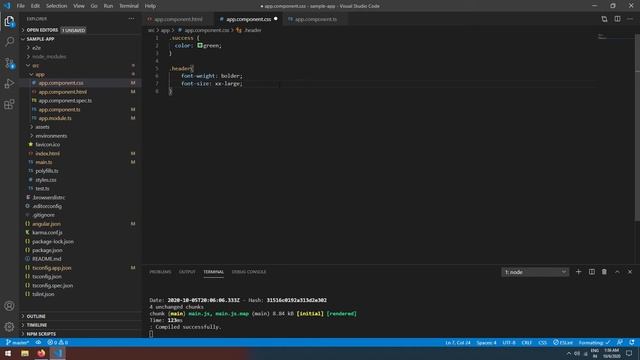Click the eye icon in status bar
Screen dimensions: 640x360
tap(38, 342)
